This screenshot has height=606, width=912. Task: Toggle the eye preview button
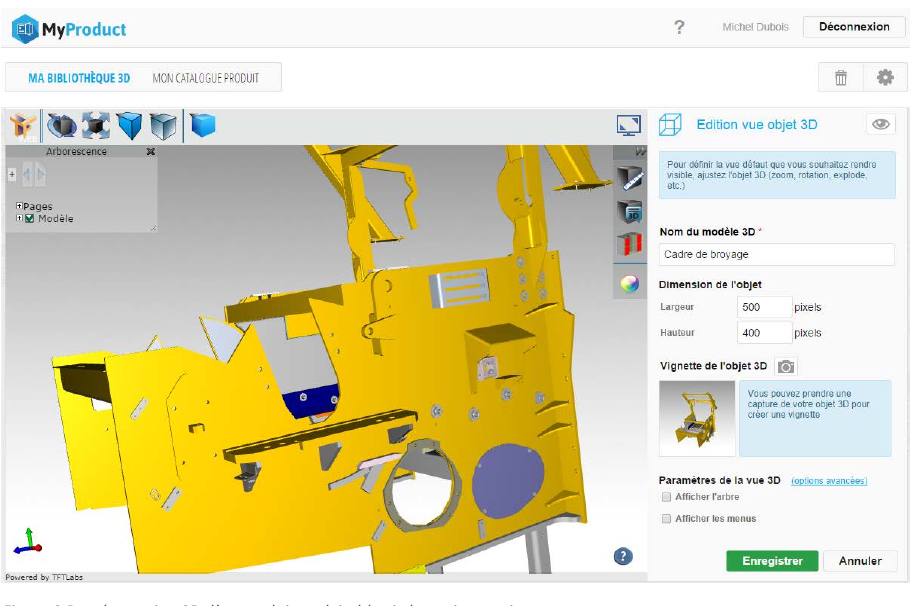coord(880,124)
